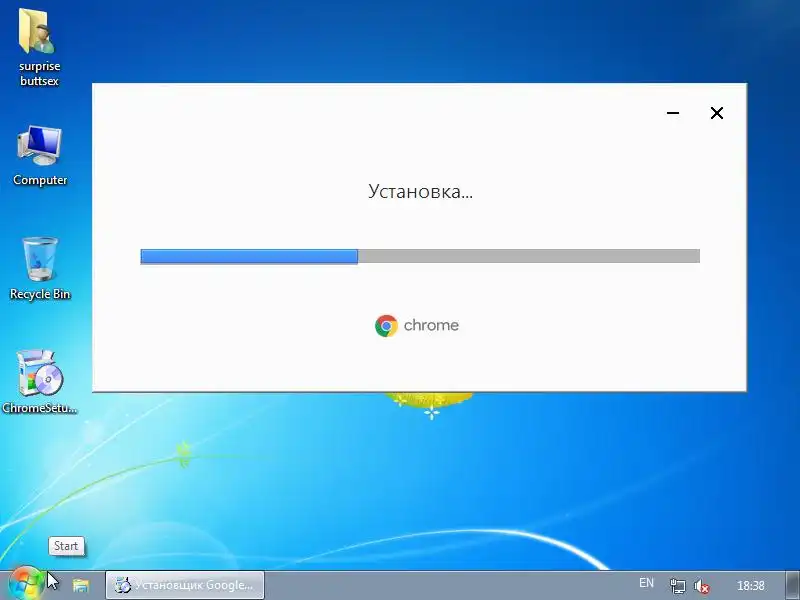Screen dimensions: 800x600
Task: Select the ChromeSetup installer desktop icon
Action: pyautogui.click(x=40, y=382)
